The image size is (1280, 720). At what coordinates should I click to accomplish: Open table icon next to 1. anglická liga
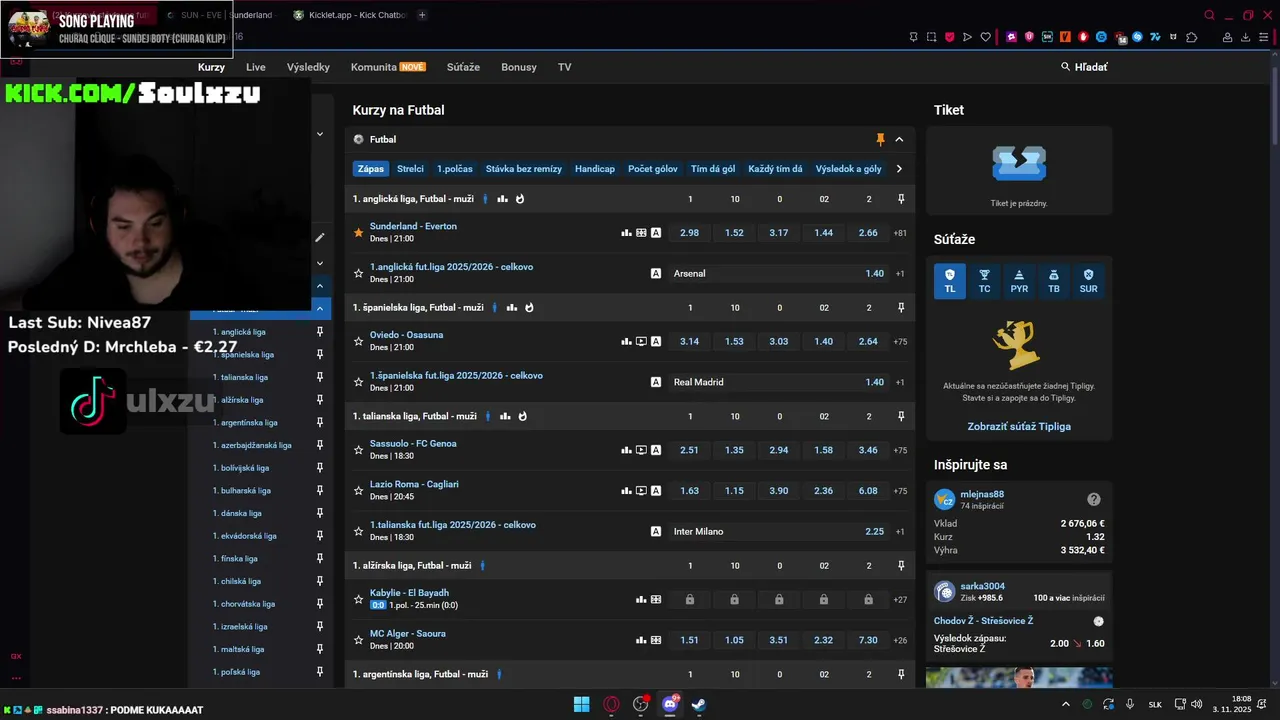coord(503,199)
